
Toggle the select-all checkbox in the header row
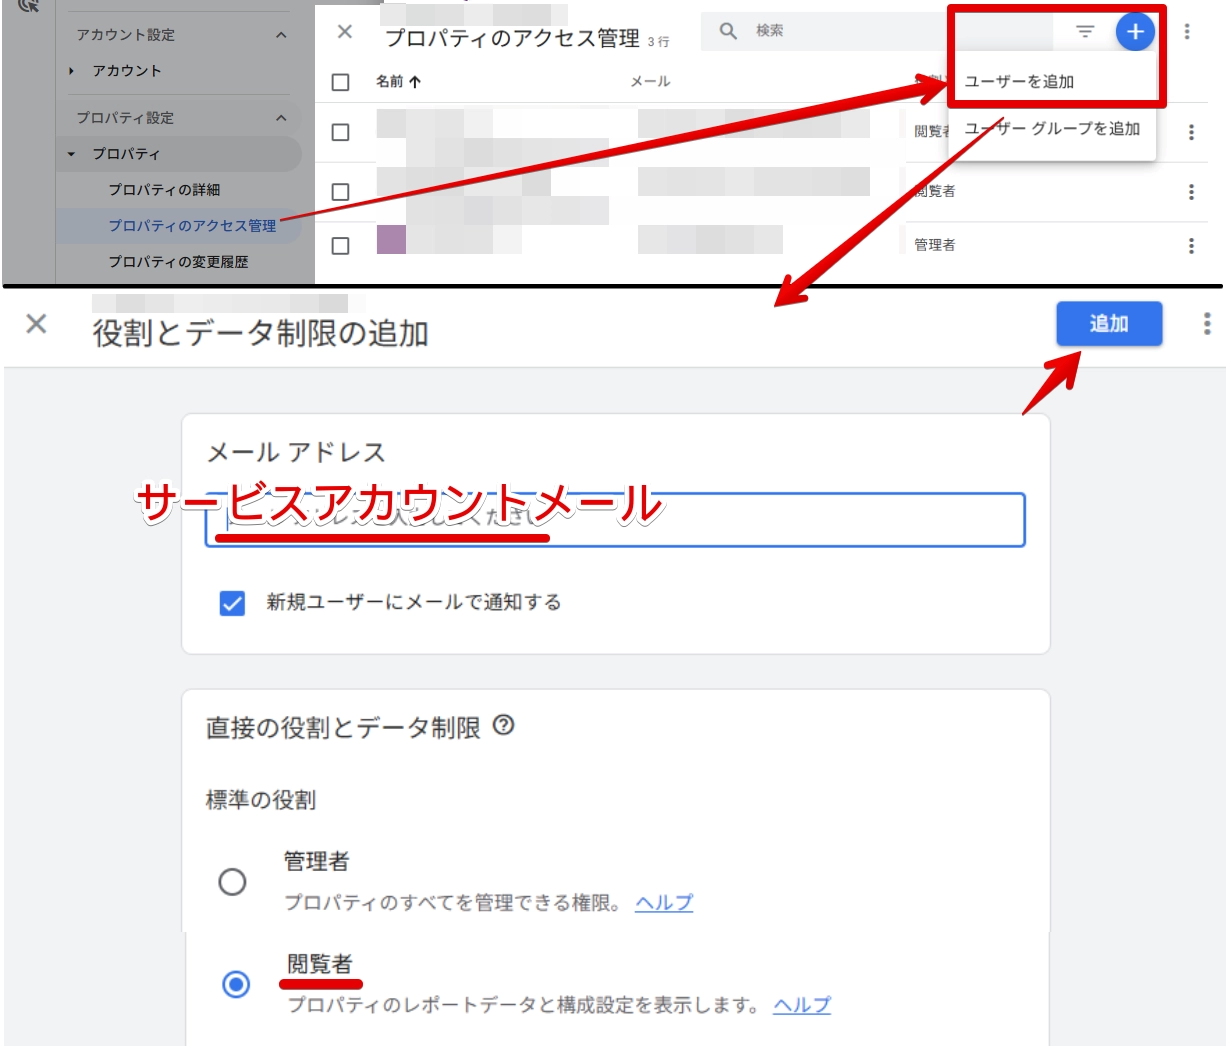[x=343, y=81]
